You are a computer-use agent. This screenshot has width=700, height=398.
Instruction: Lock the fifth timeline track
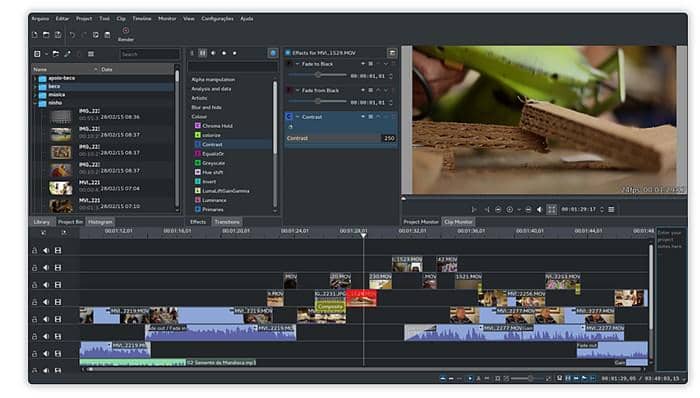point(35,319)
